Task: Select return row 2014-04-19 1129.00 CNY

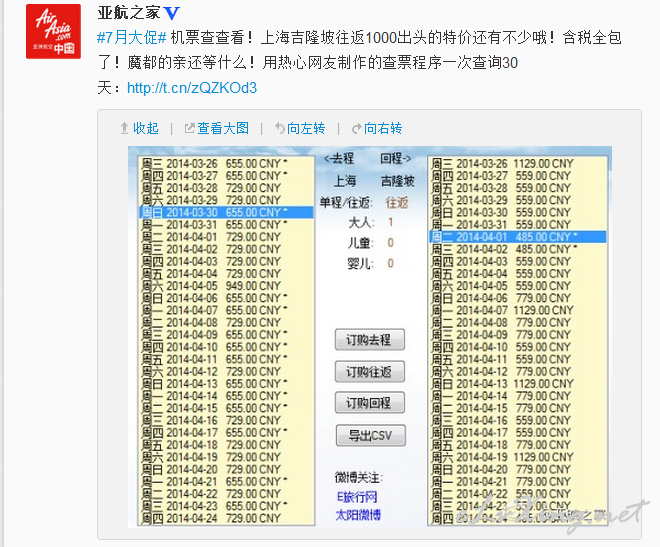Action: click(518, 457)
